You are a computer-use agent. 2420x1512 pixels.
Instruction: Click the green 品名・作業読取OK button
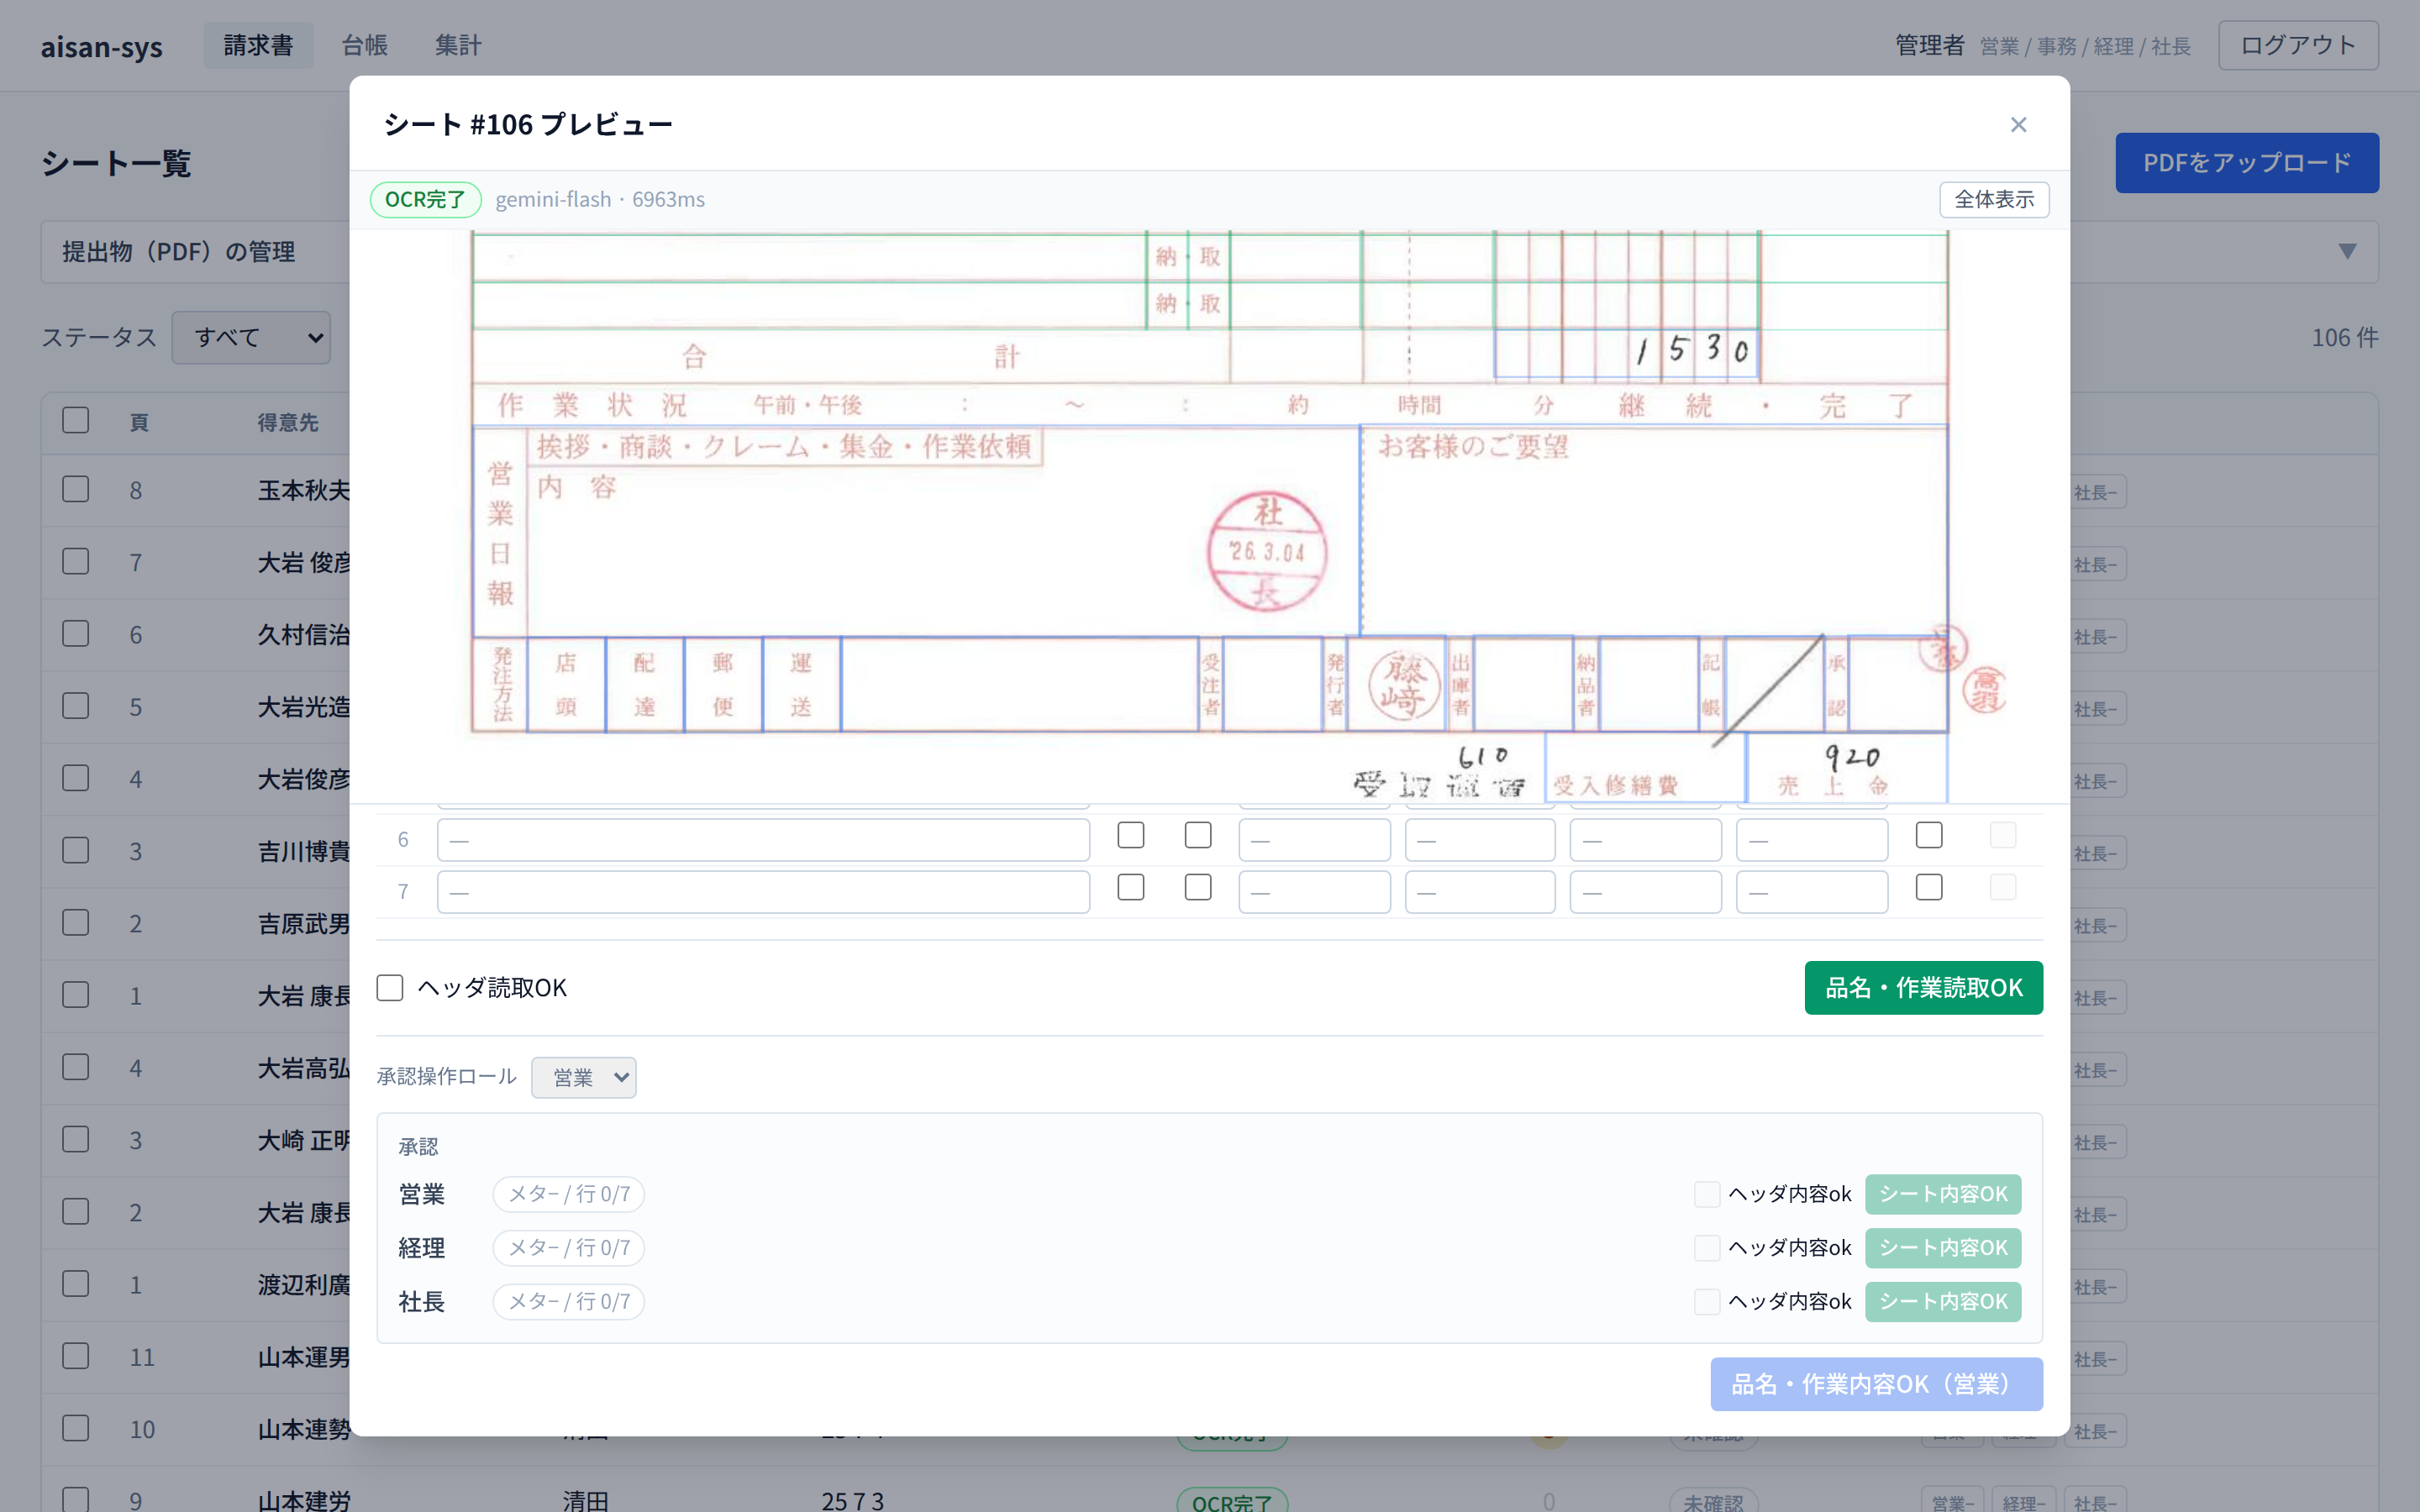click(x=1923, y=988)
